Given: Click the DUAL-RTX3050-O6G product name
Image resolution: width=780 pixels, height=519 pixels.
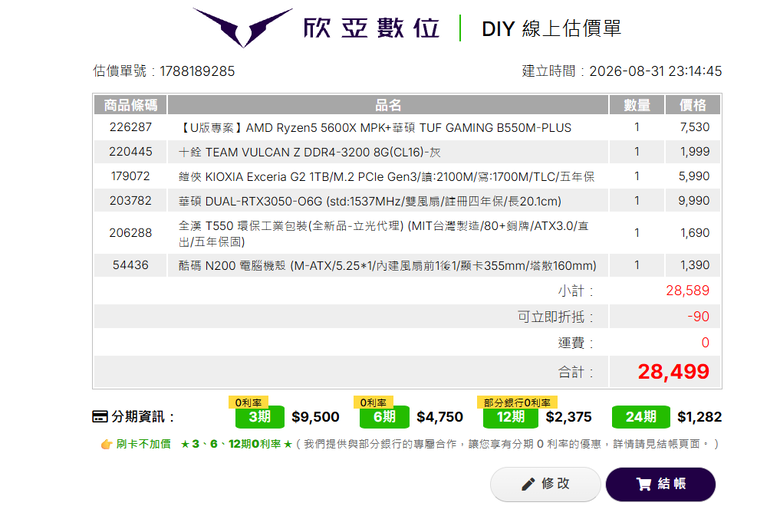Looking at the screenshot, I should coord(370,201).
